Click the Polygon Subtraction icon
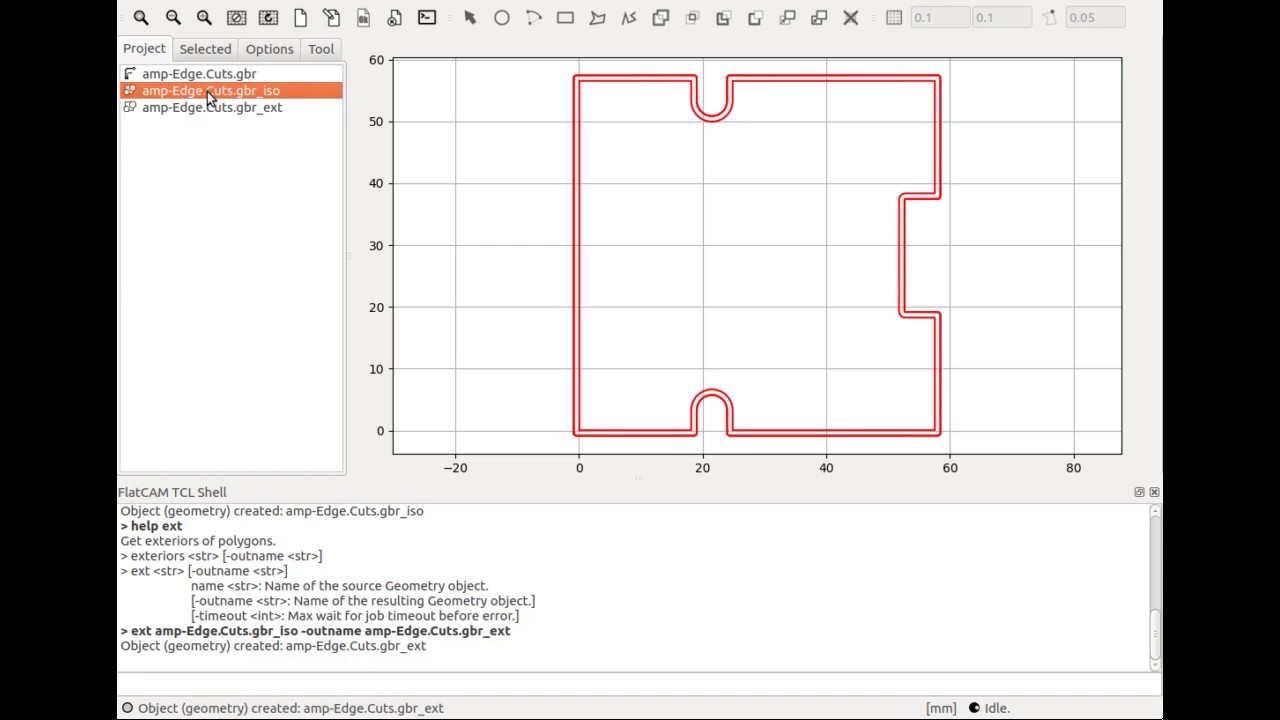Screen dimensions: 1280x720 pos(724,17)
